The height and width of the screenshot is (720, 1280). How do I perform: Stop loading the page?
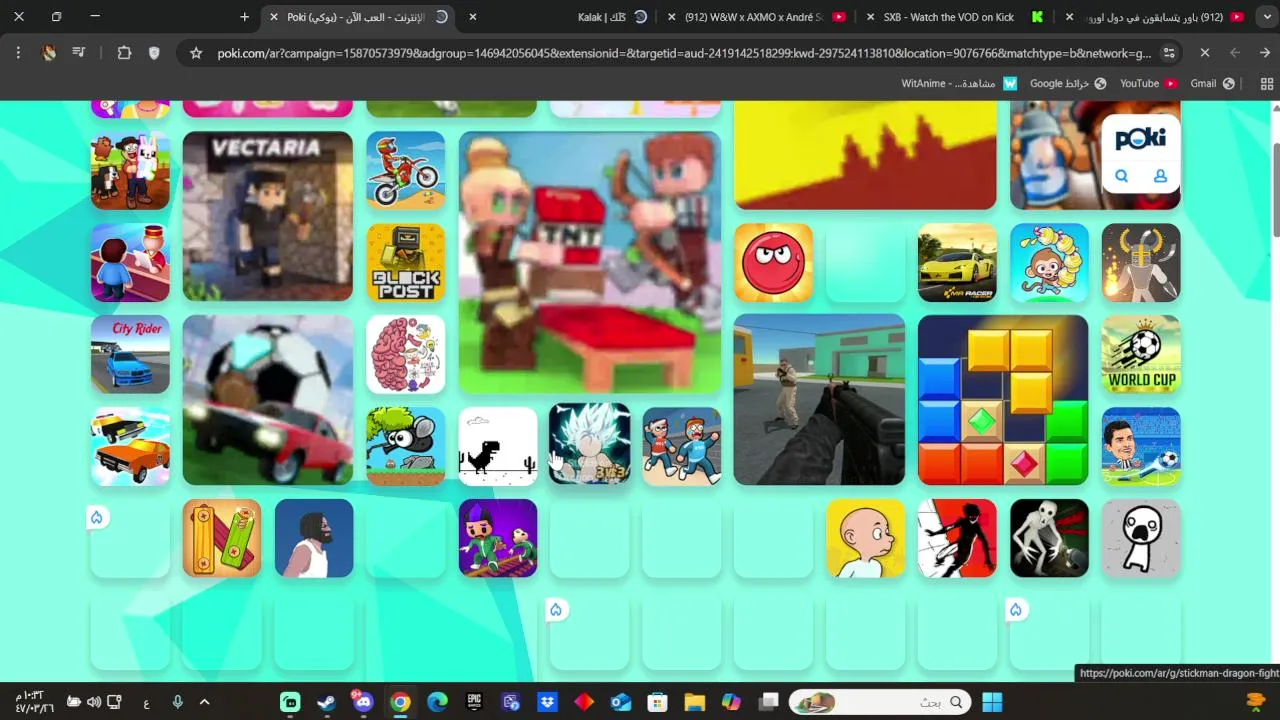point(1205,53)
